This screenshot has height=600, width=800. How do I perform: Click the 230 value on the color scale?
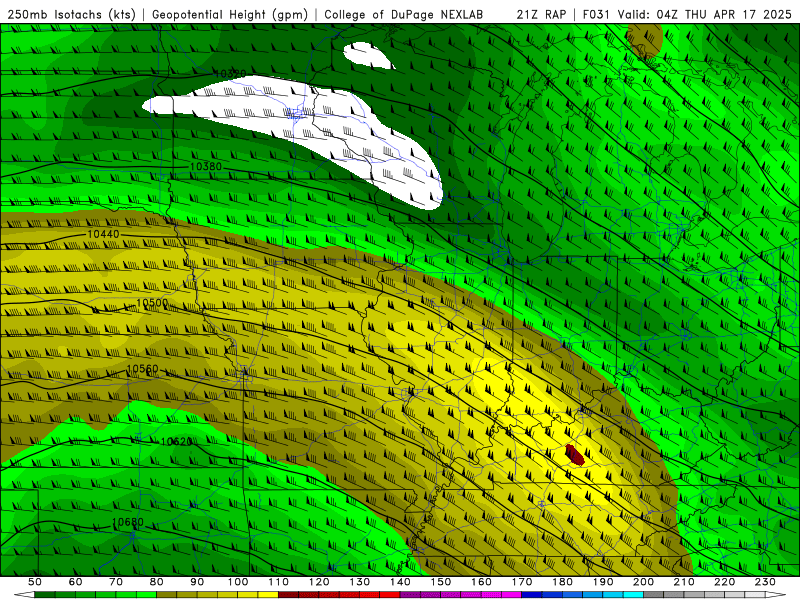[x=765, y=582]
